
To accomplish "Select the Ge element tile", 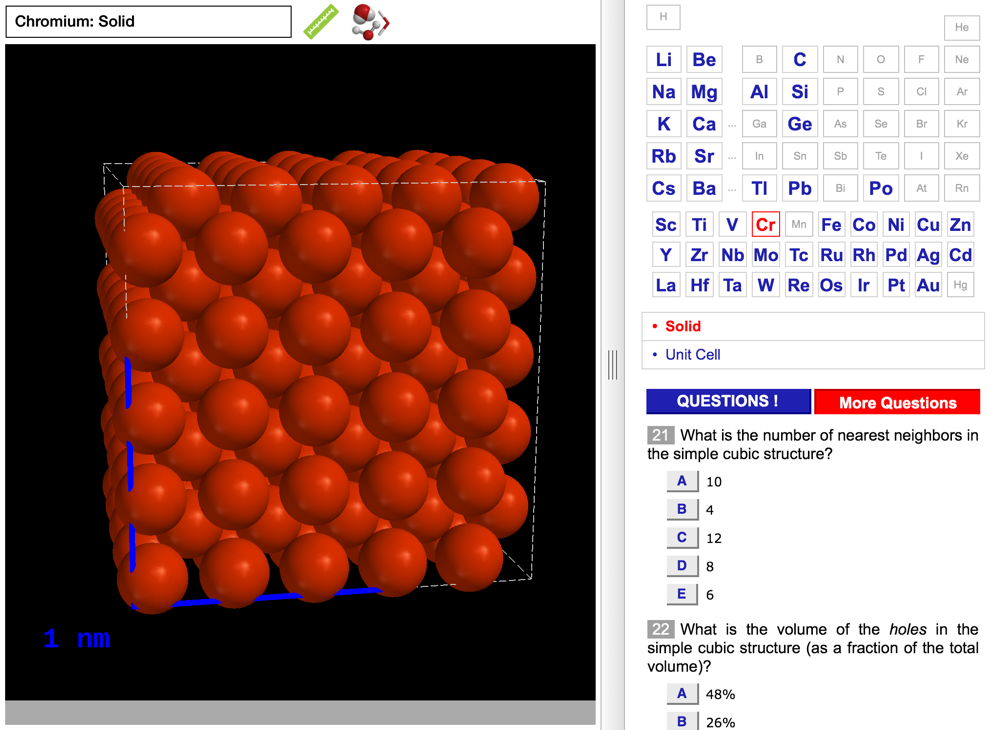I will (x=799, y=124).
